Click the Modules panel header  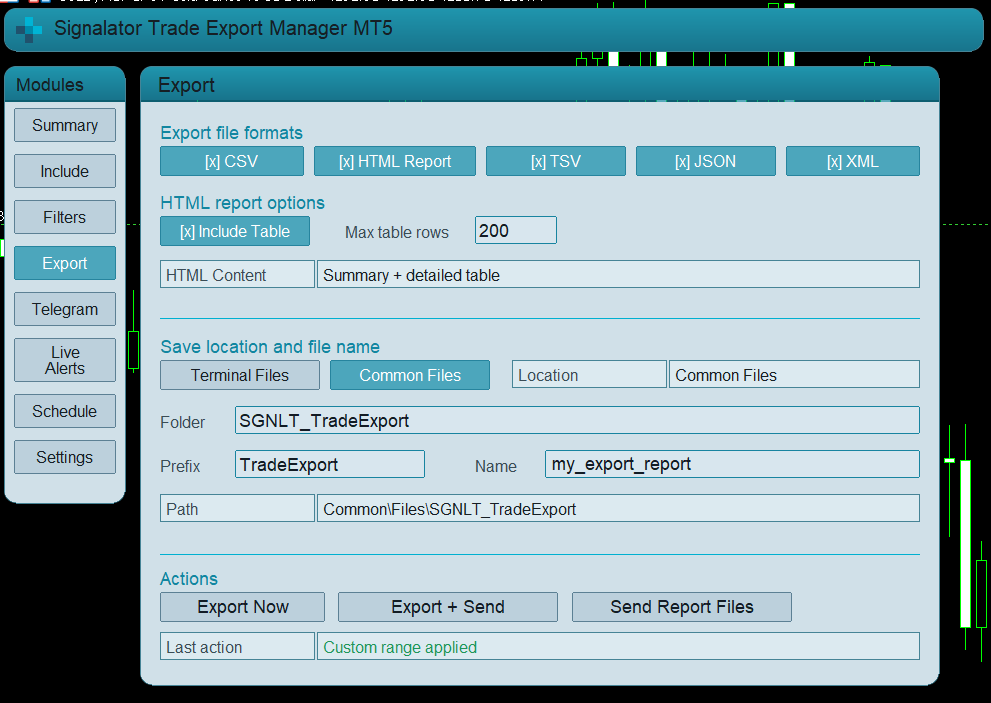[x=65, y=84]
